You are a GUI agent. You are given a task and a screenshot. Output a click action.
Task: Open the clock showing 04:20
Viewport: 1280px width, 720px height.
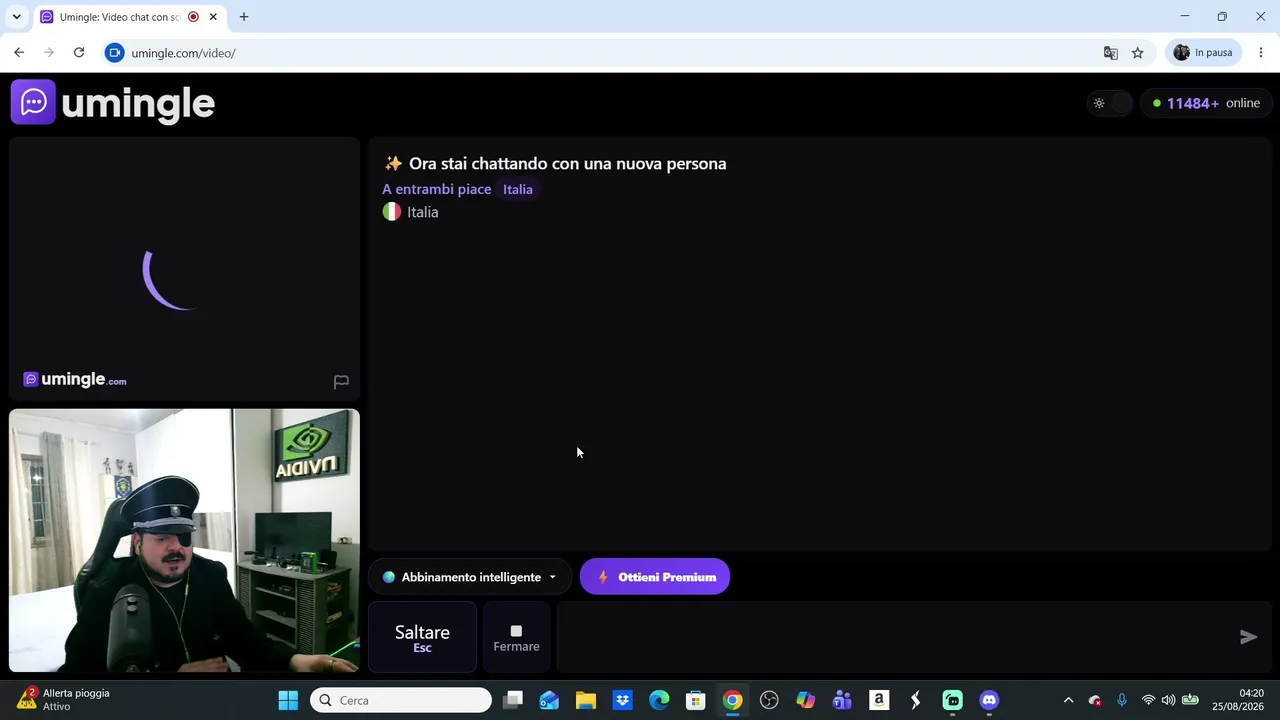point(1238,700)
